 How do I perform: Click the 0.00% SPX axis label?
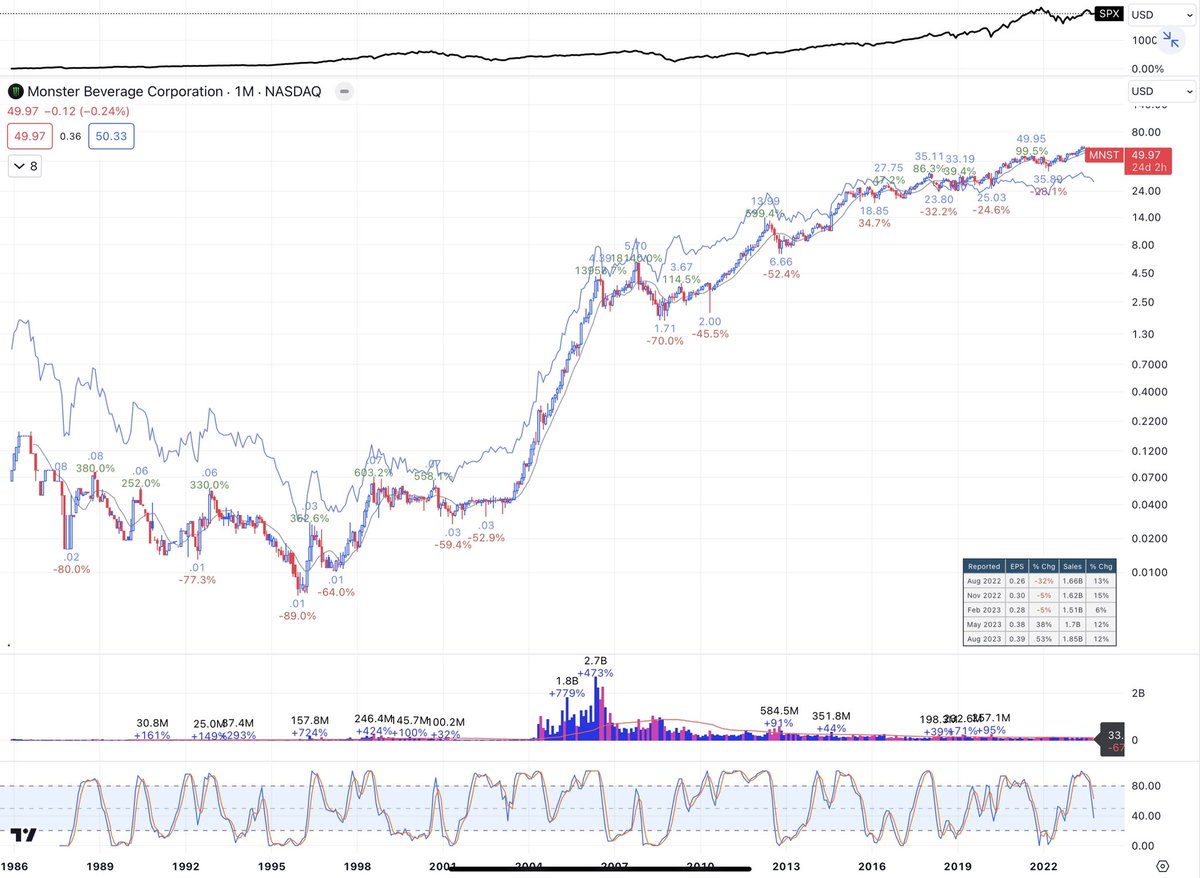1147,69
